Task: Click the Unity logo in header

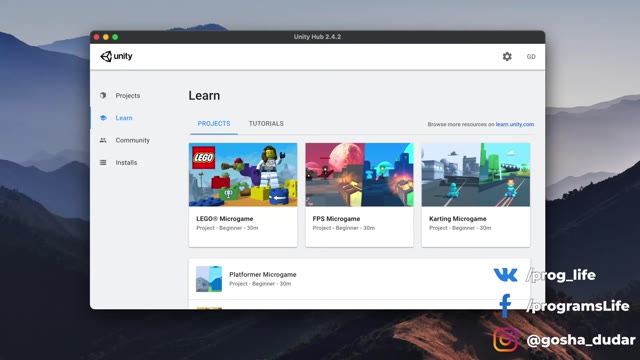Action: click(x=116, y=56)
